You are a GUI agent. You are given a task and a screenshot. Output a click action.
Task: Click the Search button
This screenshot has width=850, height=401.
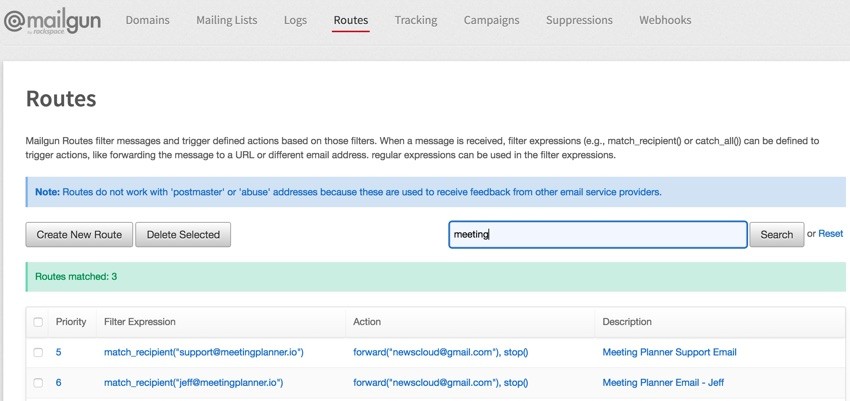pyautogui.click(x=777, y=235)
